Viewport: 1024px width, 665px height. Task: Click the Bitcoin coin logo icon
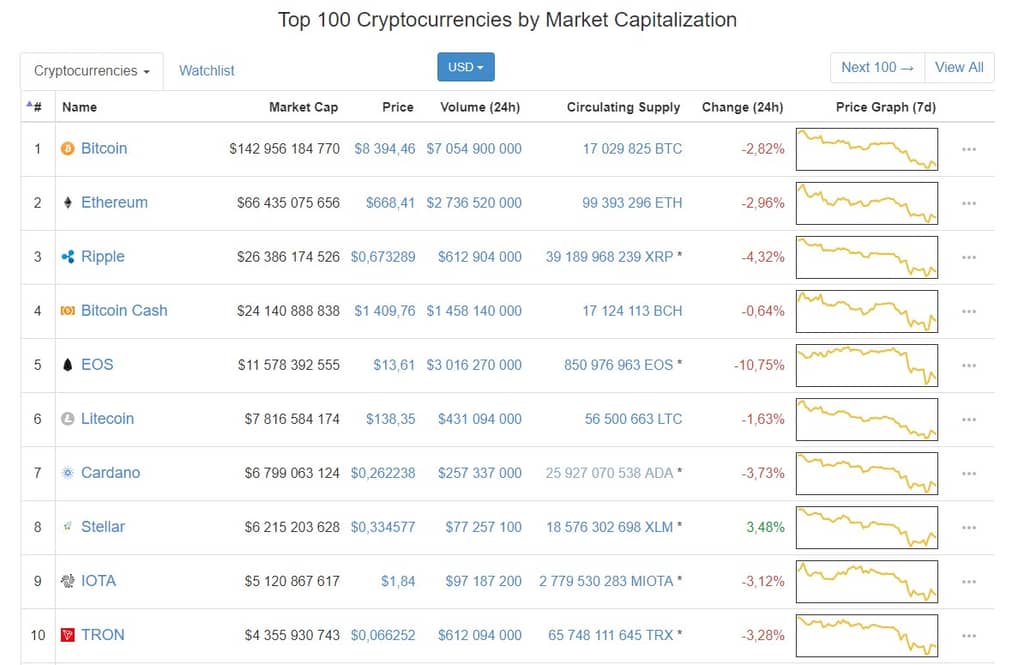pyautogui.click(x=67, y=149)
